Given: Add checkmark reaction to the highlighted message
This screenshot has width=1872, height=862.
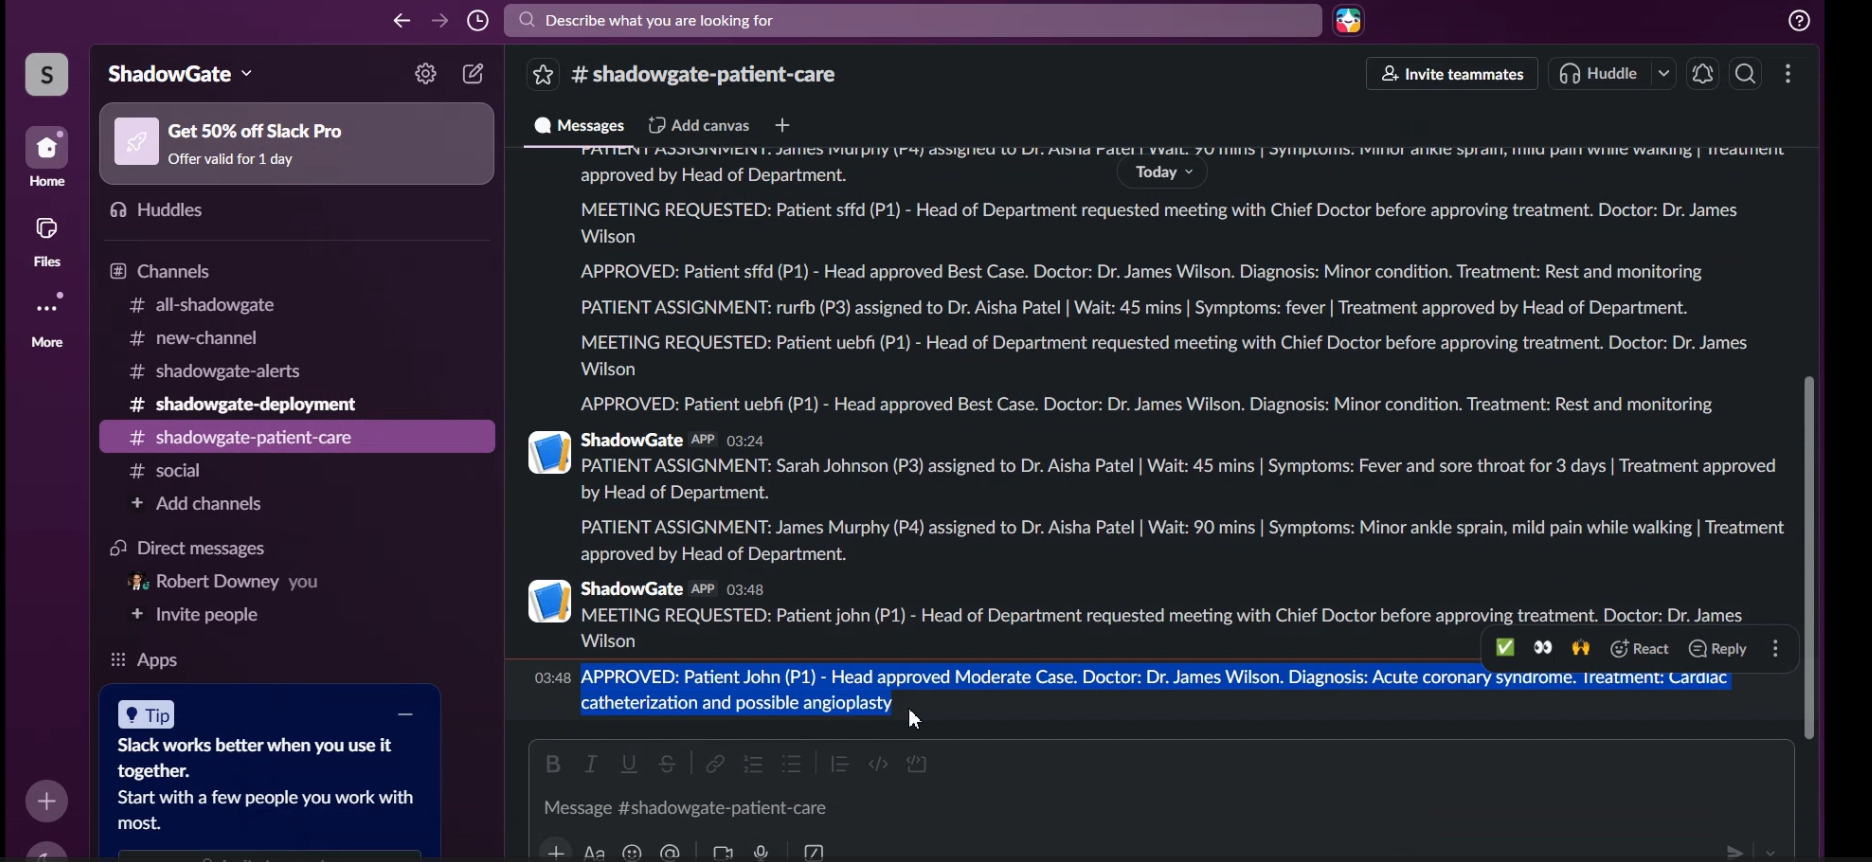Looking at the screenshot, I should (1505, 649).
